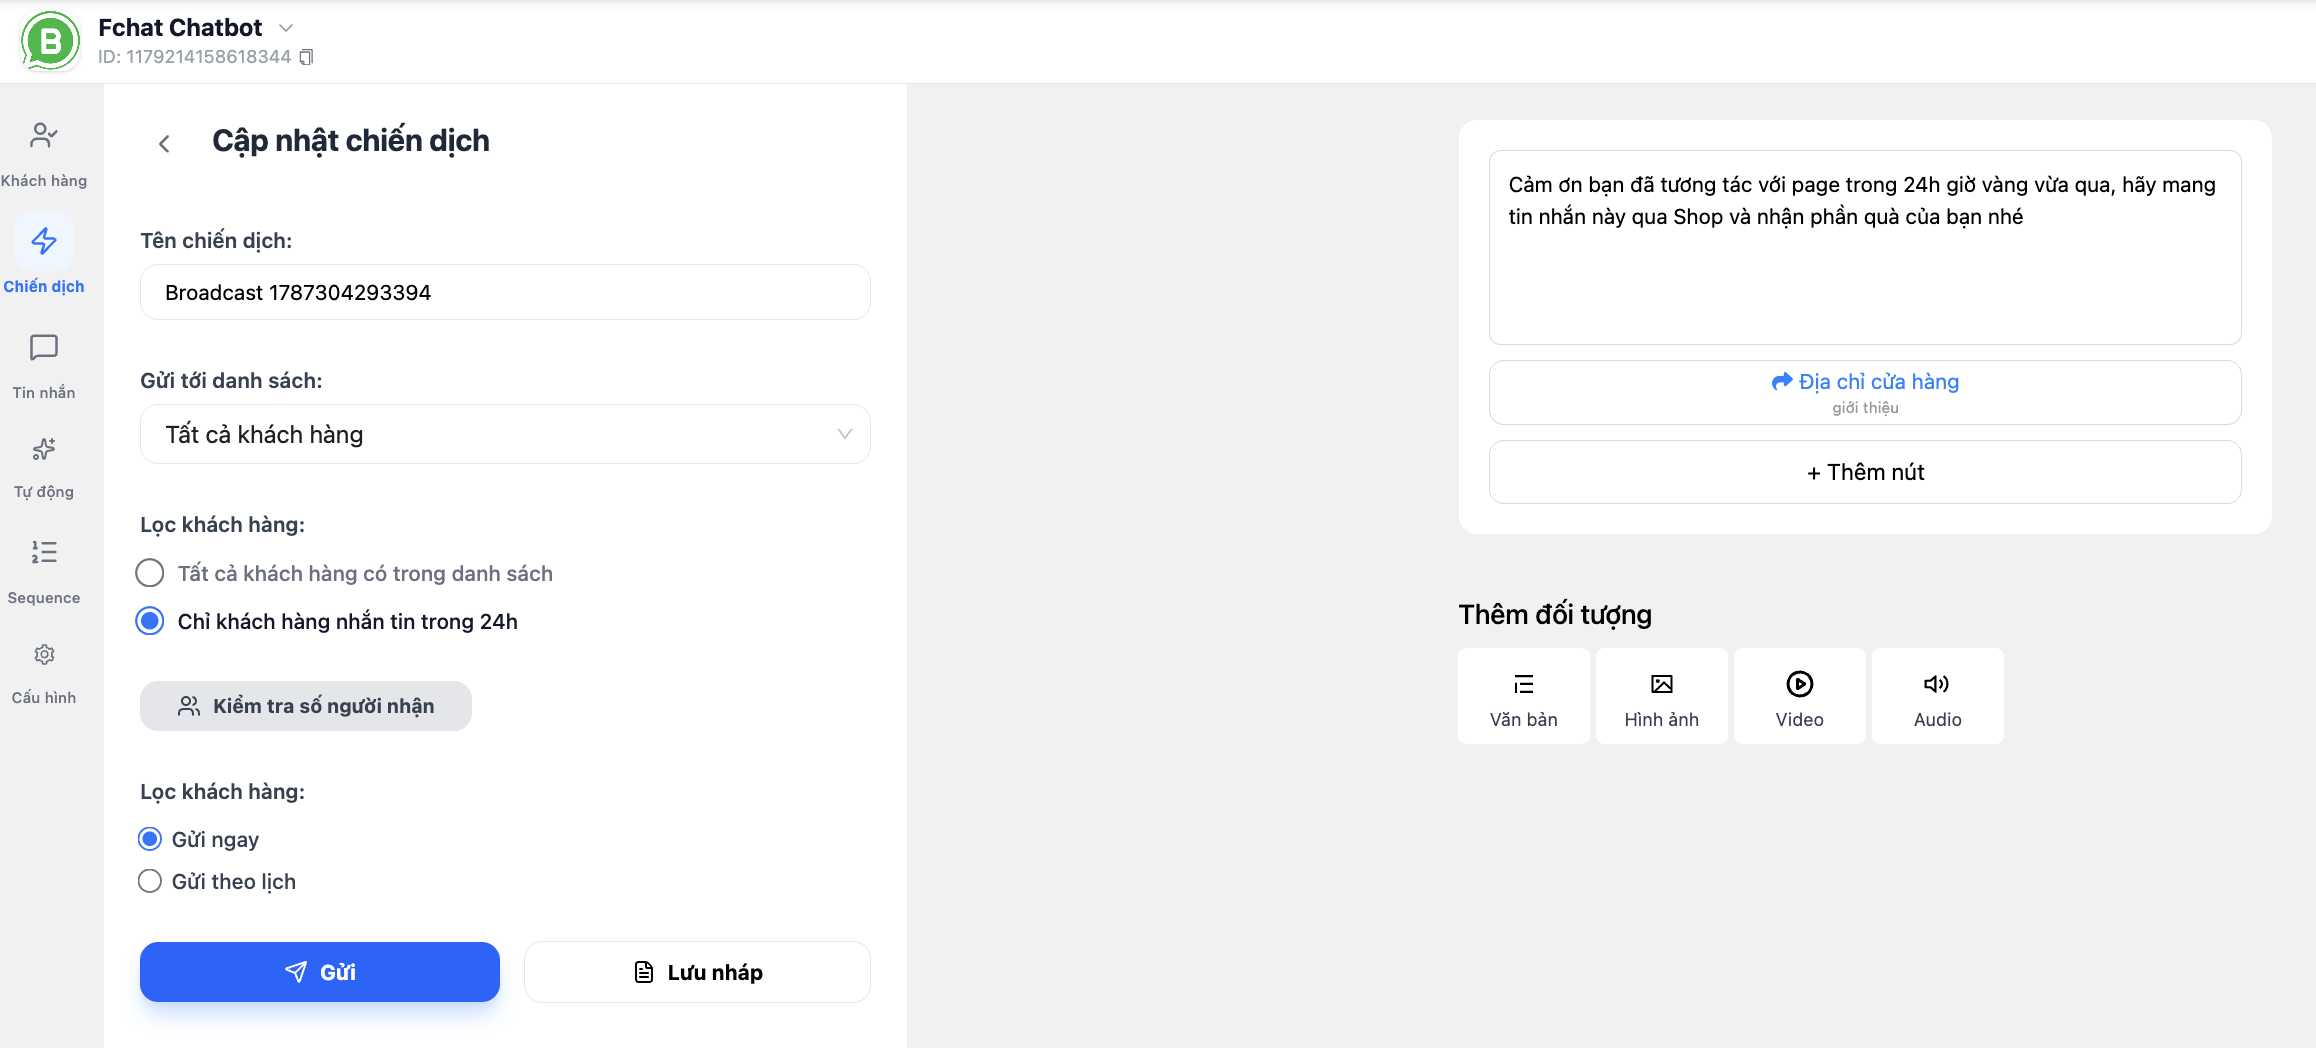The image size is (2316, 1048).
Task: Add a Video object
Action: 1799,696
